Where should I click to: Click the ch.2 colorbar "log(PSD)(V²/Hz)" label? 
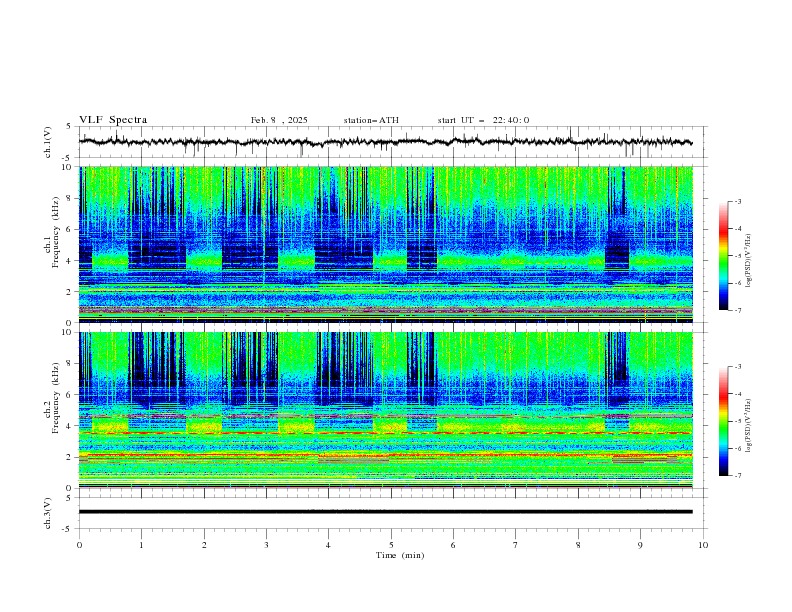pos(748,426)
